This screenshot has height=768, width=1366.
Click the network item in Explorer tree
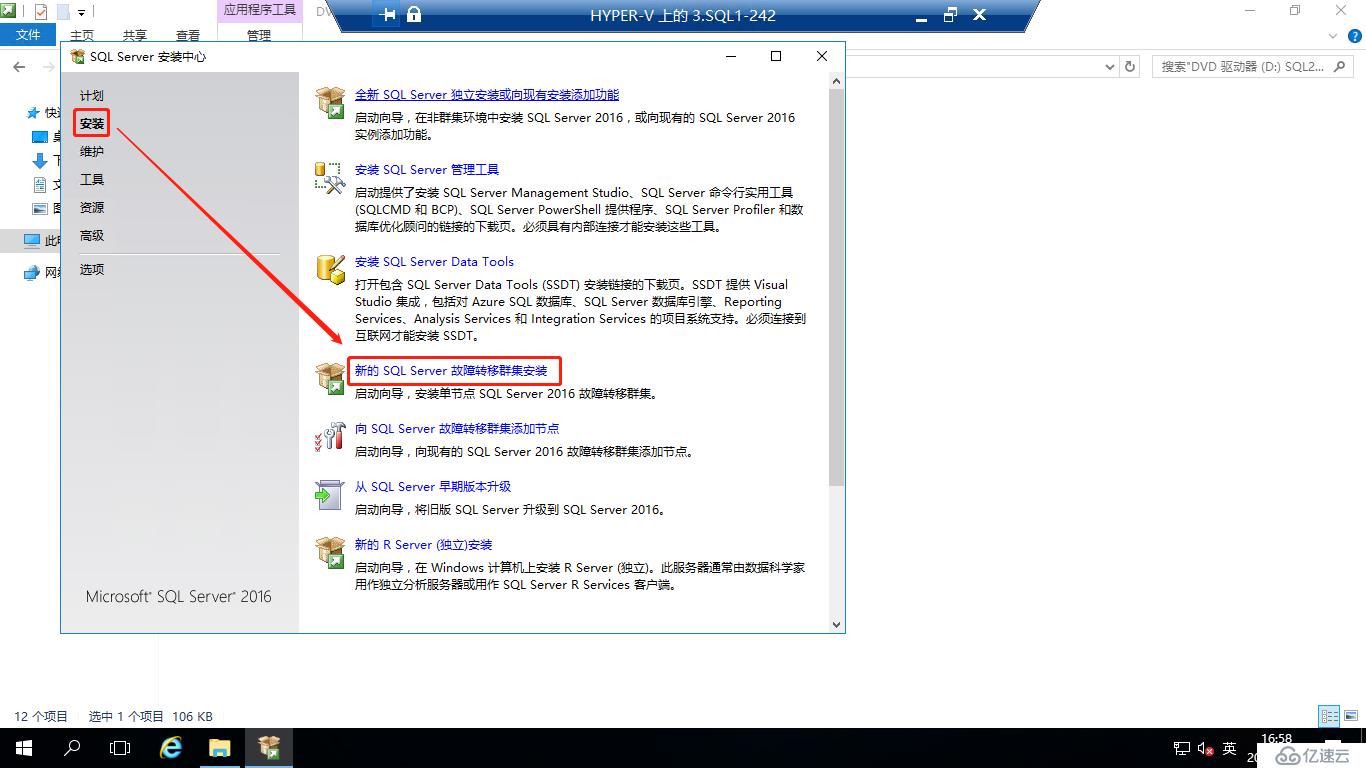coord(42,273)
